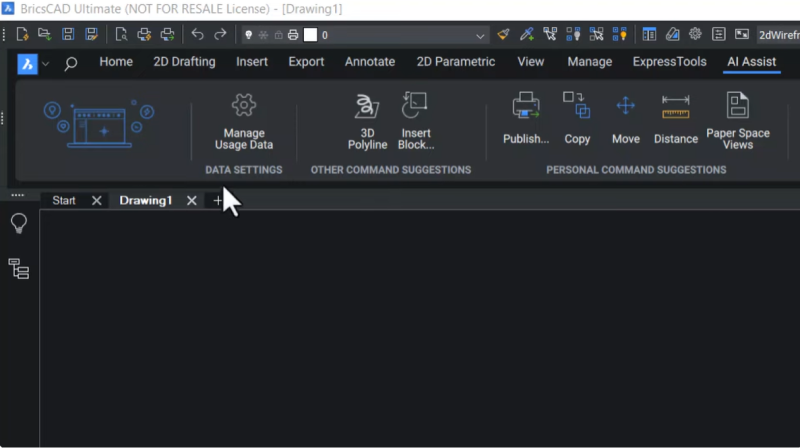Click the layer select cursor icon
Viewport: 800px width, 448px height.
(550, 35)
